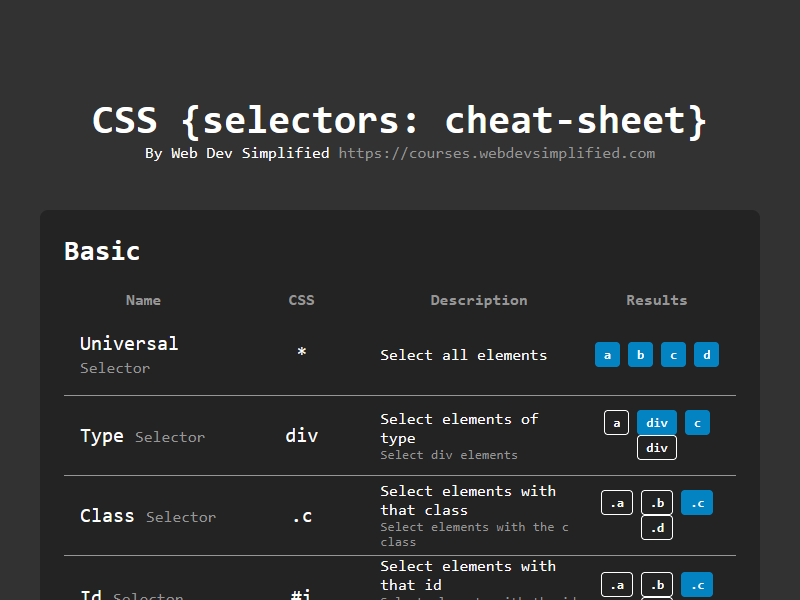Click the blue 'd' badge in Universal row
Viewport: 800px width, 600px height.
[x=706, y=355]
